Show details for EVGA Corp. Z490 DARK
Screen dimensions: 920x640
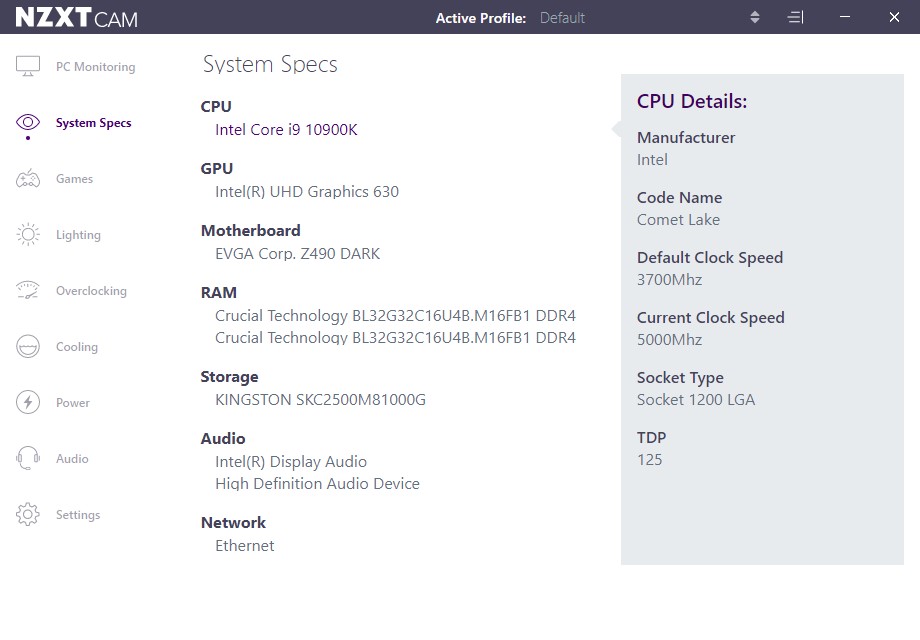[297, 253]
